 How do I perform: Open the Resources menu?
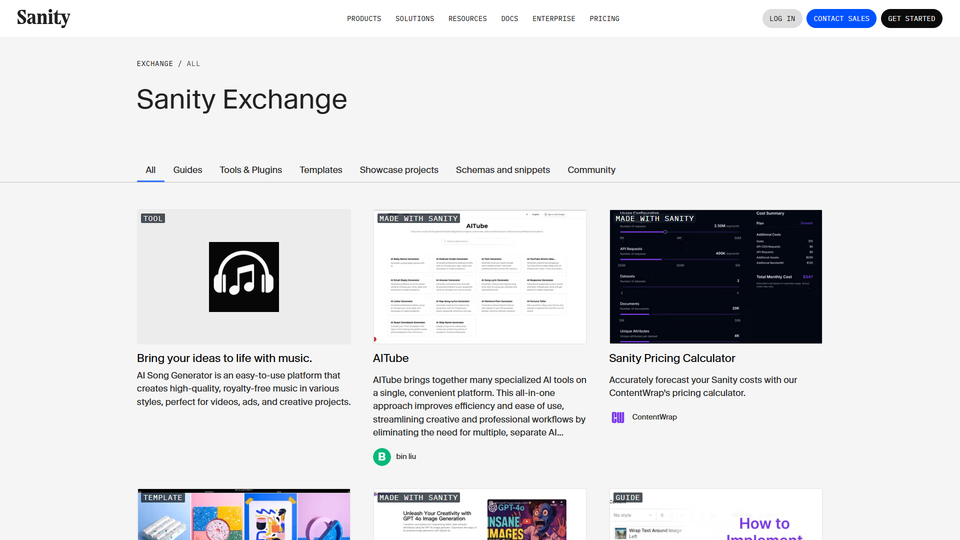467,19
